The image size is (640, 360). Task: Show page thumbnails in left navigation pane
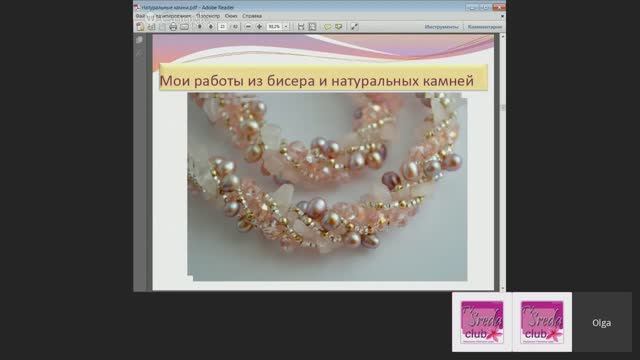pos(140,40)
